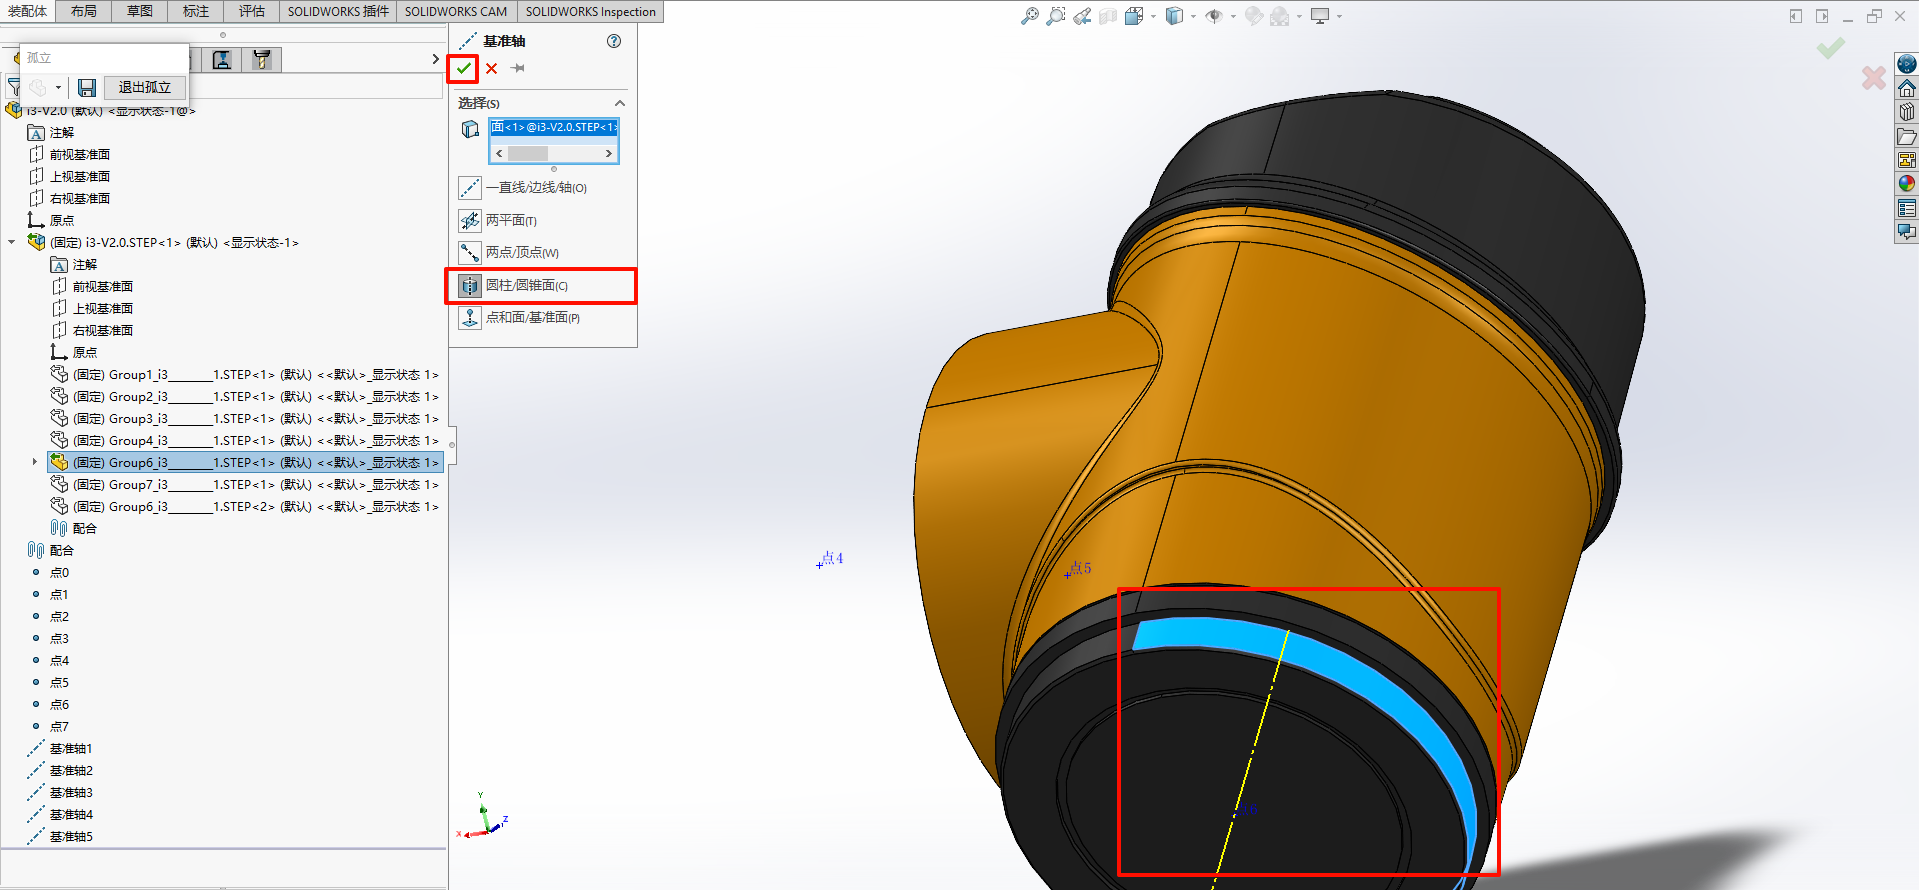Click the Display Style icon
Viewport: 1919px width, 890px height.
[x=1175, y=16]
